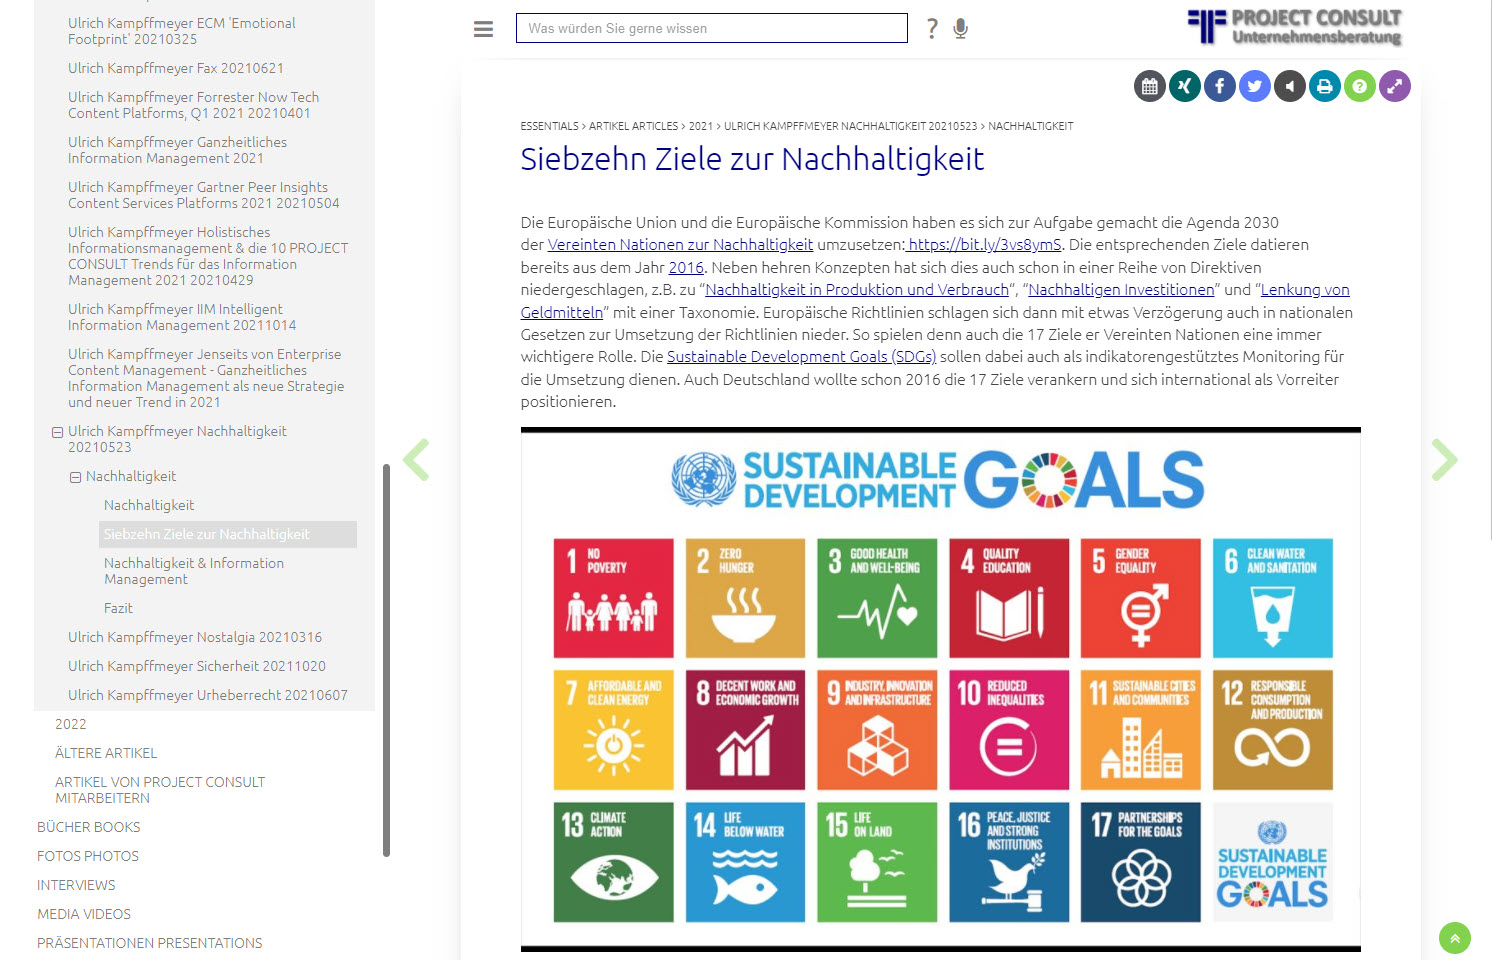Open 'Nachhaltigen Investitionen' link

click(x=1121, y=290)
